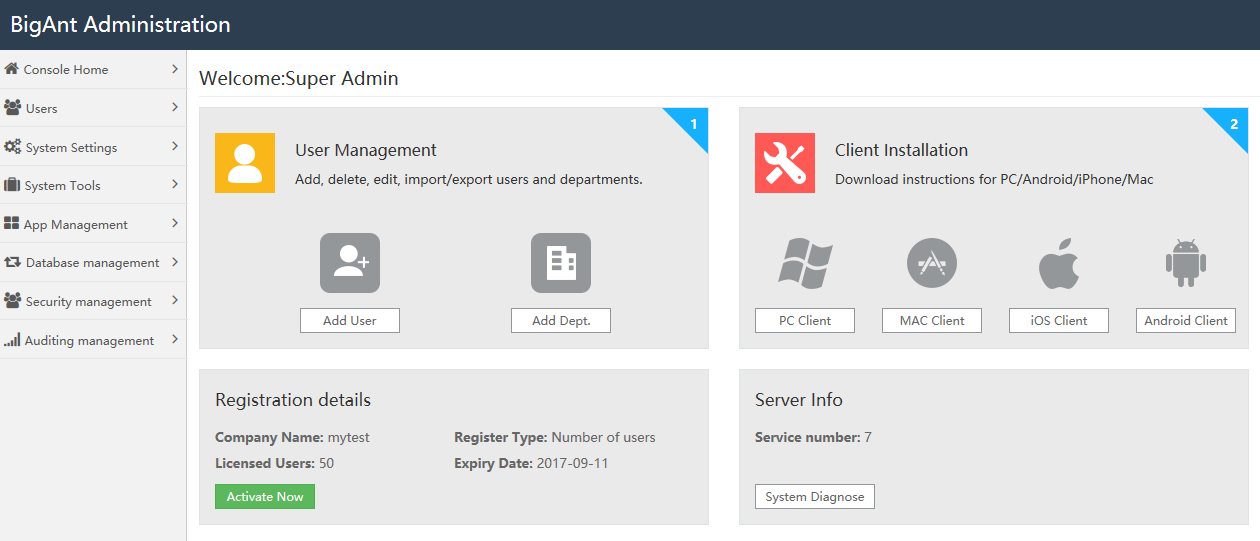Click the yellow User Management icon
Image resolution: width=1260 pixels, height=541 pixels.
pyautogui.click(x=245, y=163)
